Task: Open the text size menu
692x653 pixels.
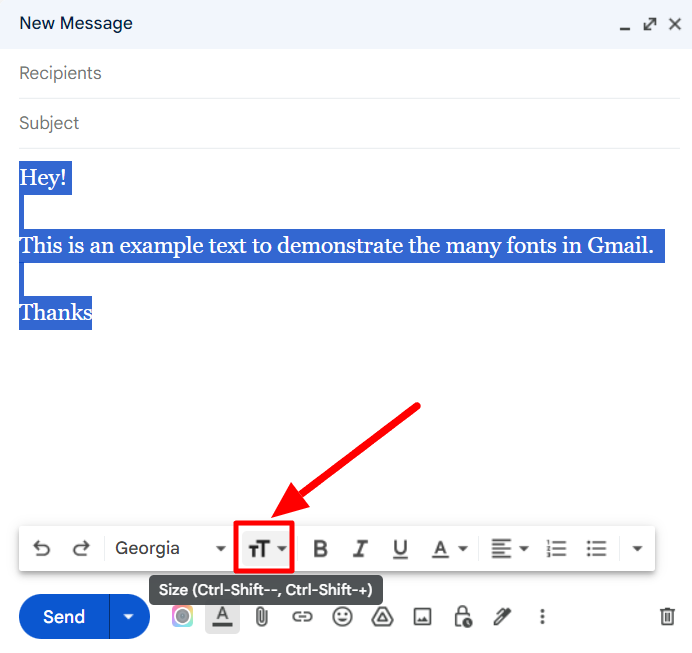Action: click(266, 548)
